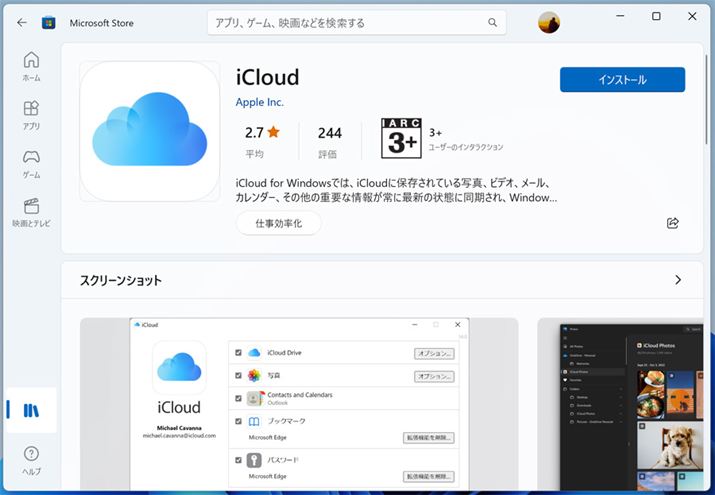Open the user profile avatar
The height and width of the screenshot is (495, 715).
(549, 22)
